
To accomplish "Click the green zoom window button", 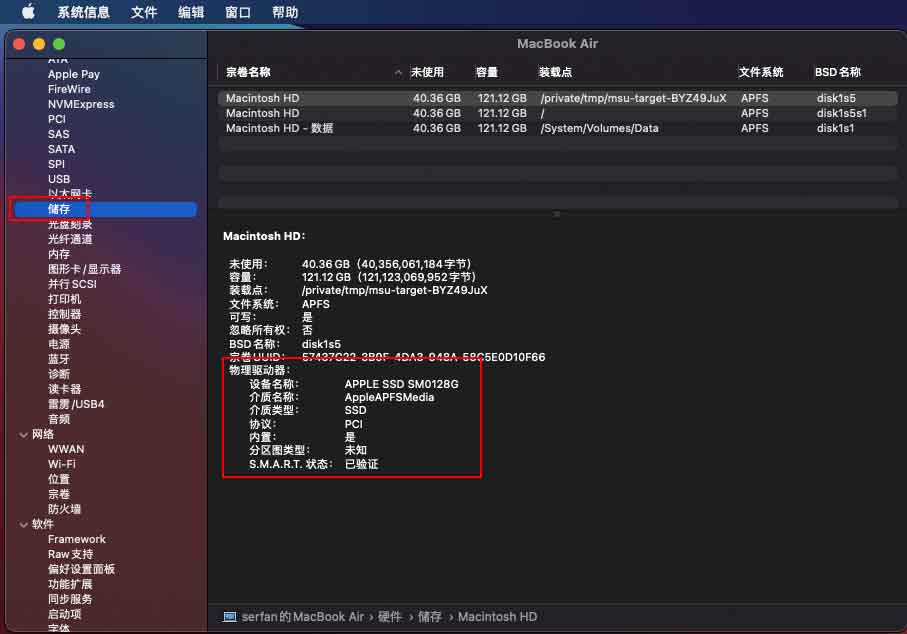I will pos(58,44).
